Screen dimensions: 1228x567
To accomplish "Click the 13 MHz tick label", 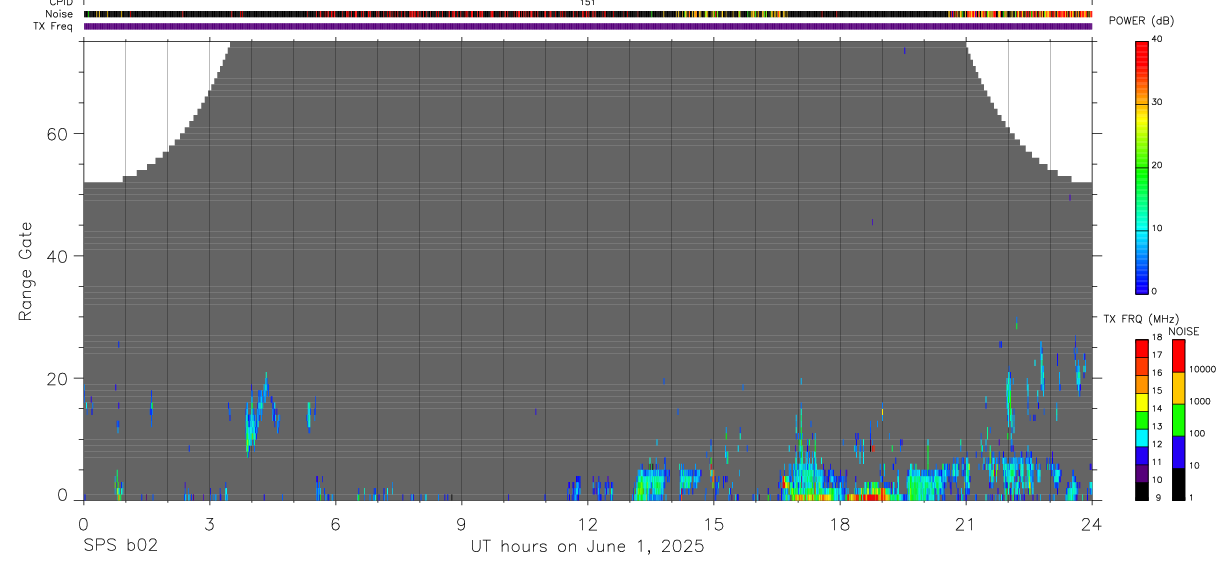I will (x=1157, y=427).
